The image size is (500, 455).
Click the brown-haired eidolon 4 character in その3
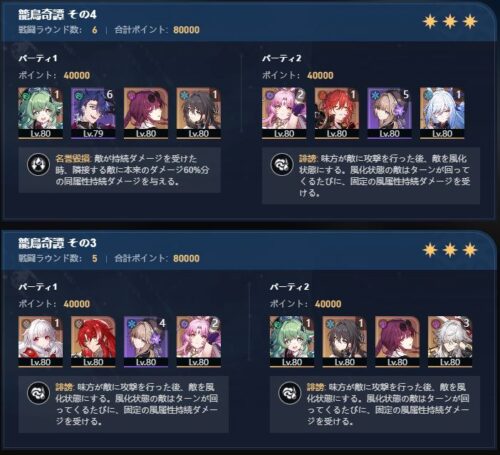point(146,342)
